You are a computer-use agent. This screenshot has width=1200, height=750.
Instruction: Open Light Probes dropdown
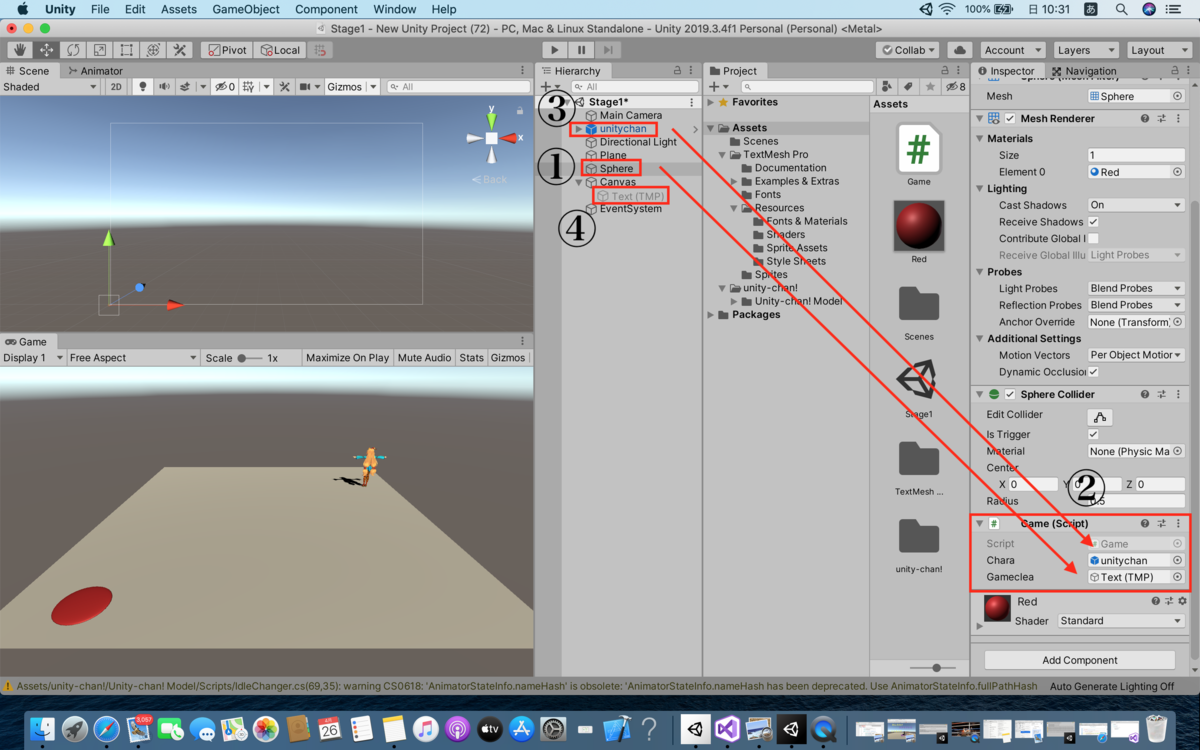[x=1136, y=288]
